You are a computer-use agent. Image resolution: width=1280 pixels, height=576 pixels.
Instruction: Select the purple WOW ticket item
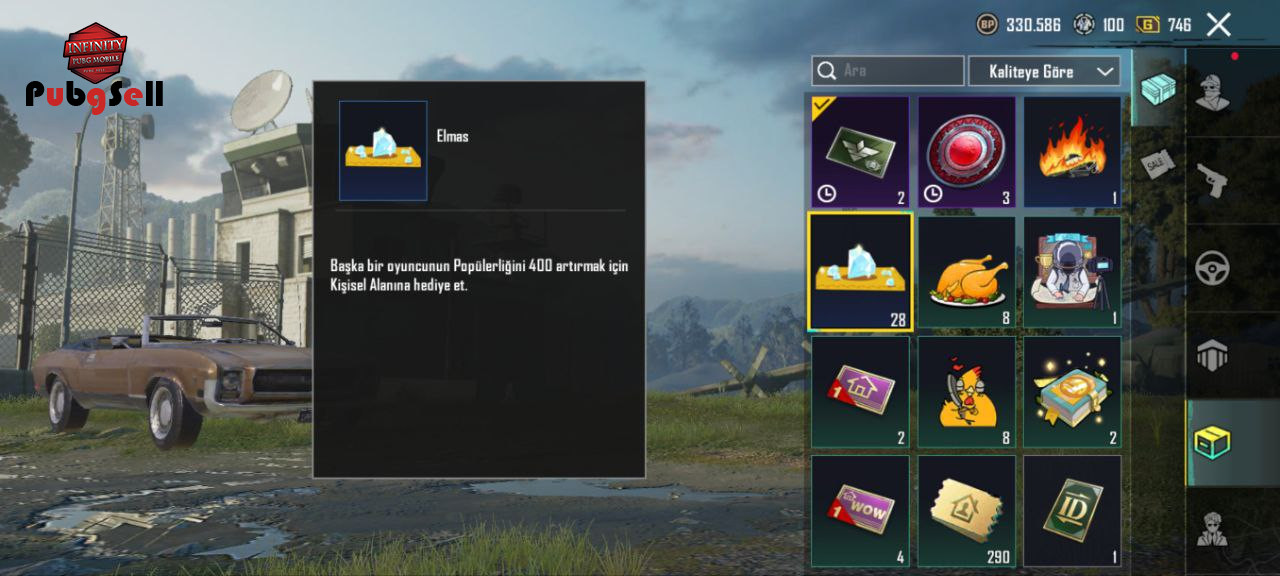click(860, 511)
